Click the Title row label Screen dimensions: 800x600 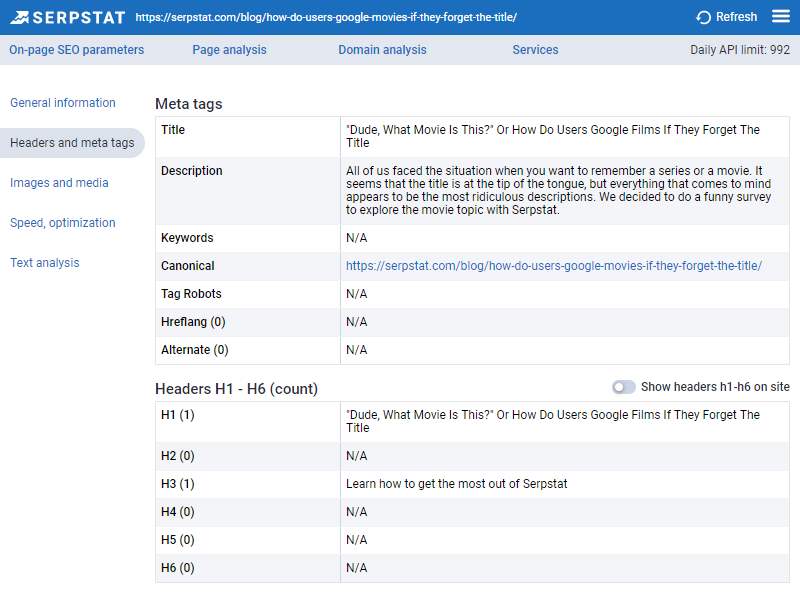pyautogui.click(x=173, y=130)
